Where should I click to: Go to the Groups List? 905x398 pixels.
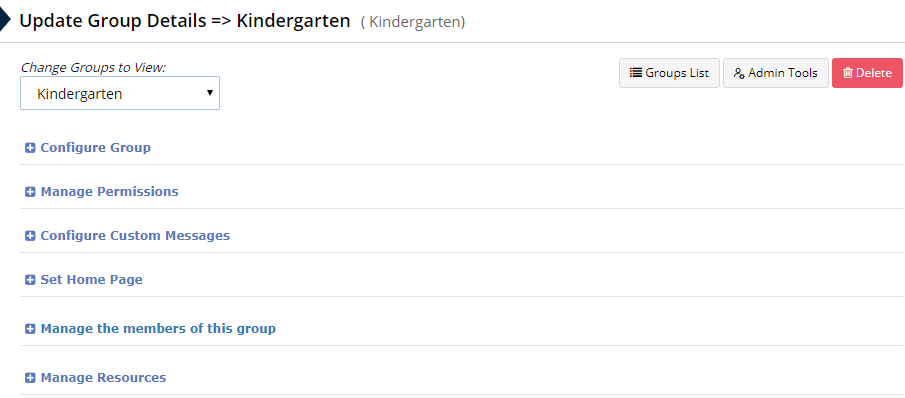(x=670, y=73)
